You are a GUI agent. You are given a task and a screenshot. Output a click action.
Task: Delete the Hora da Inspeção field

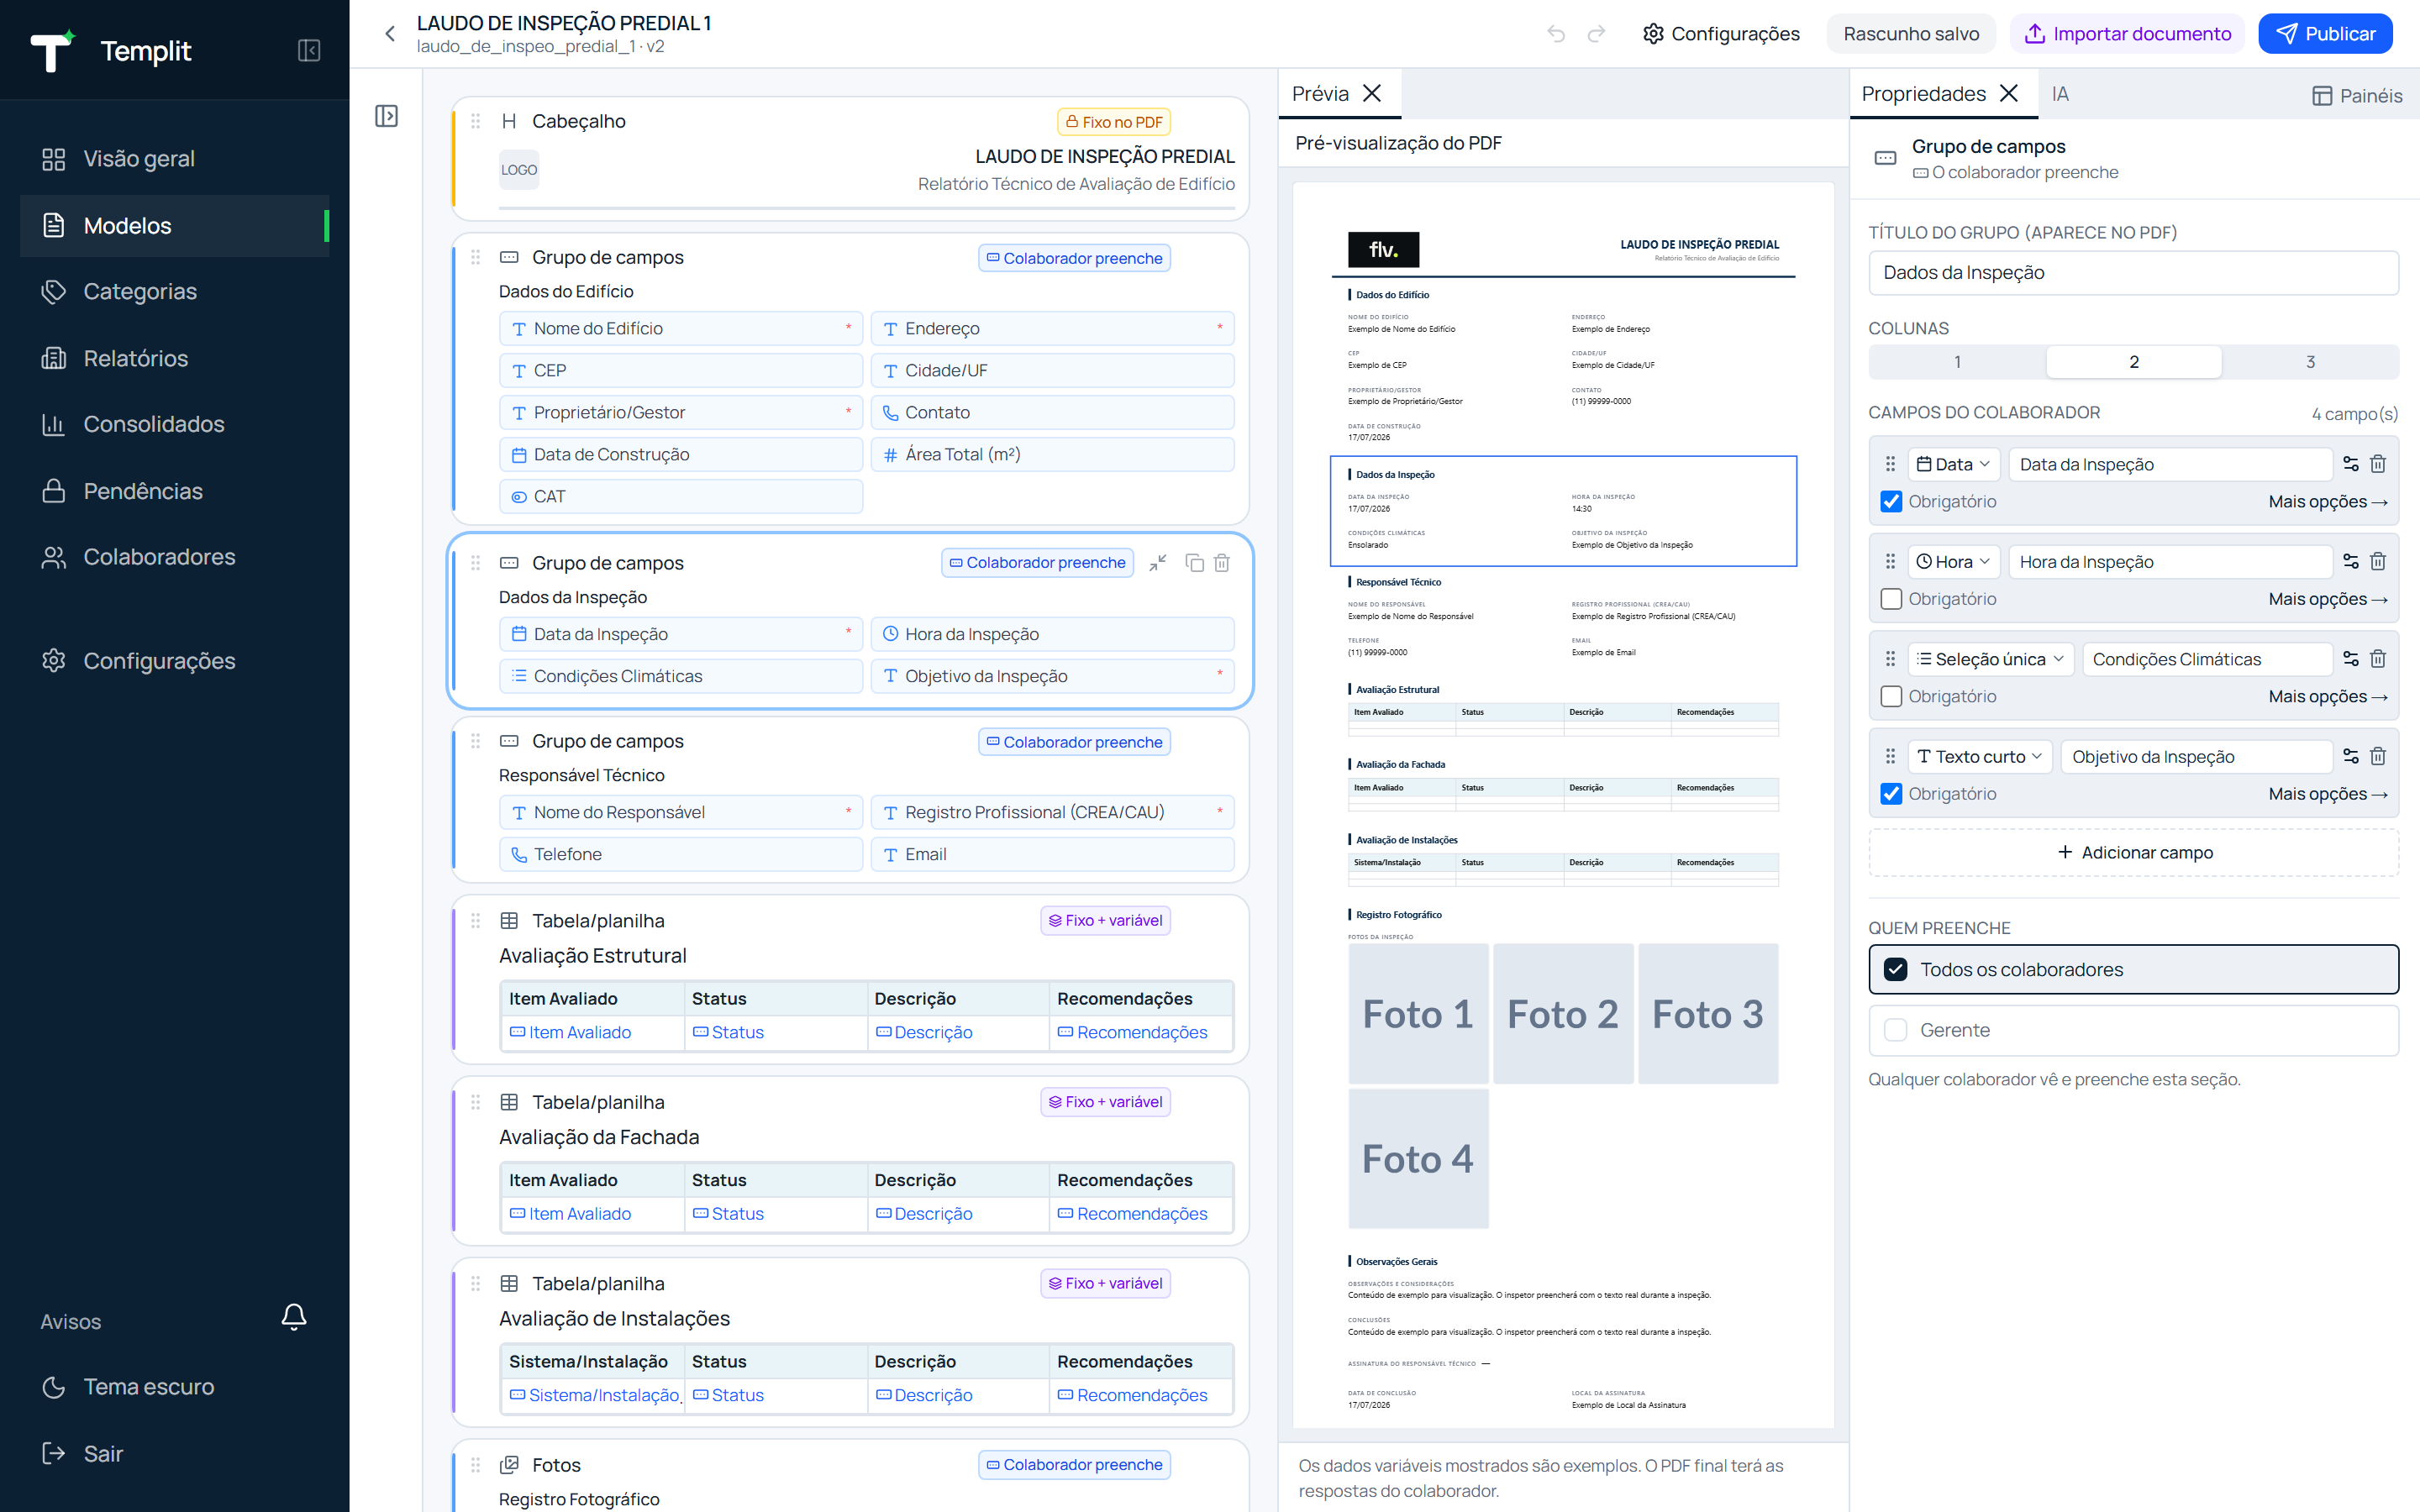[2379, 562]
